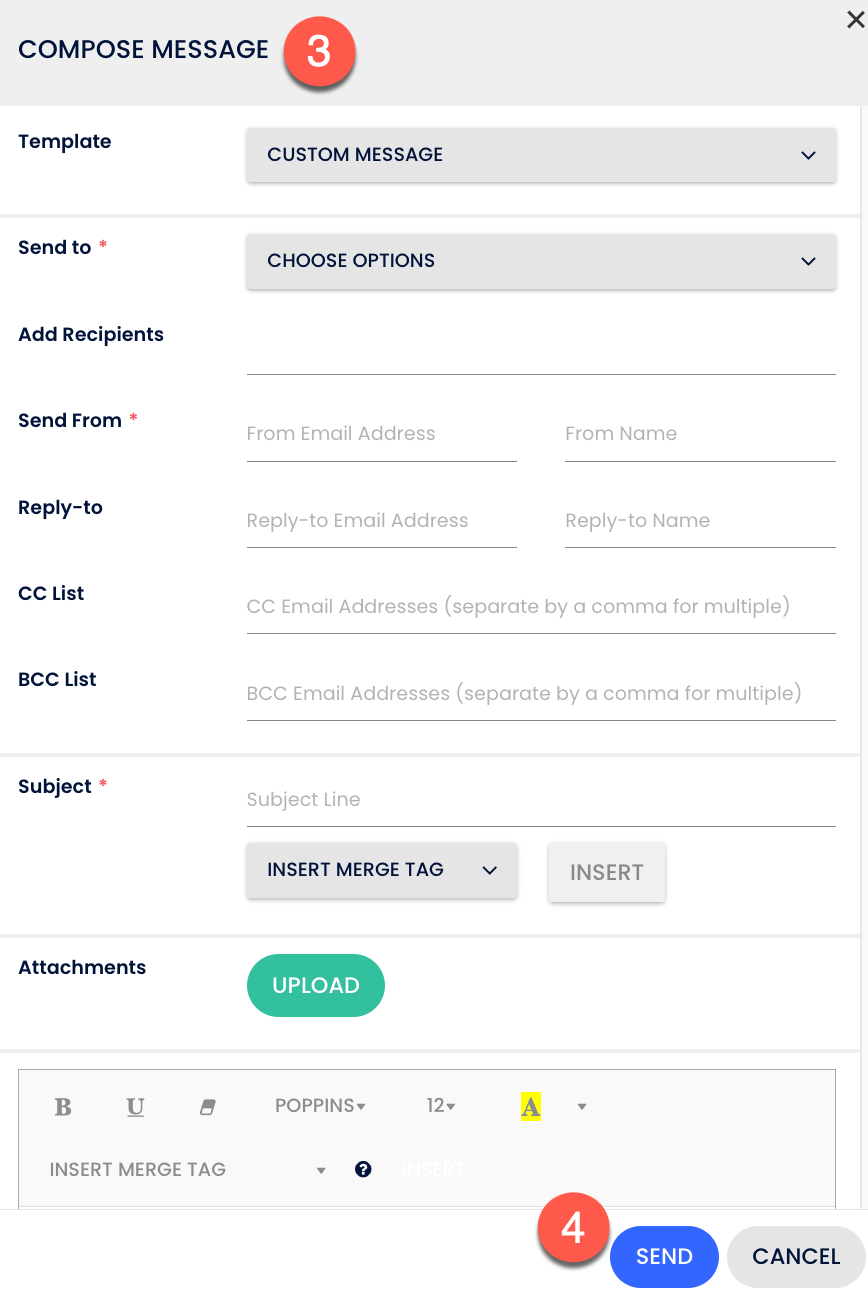Click the Insert button beside subject merge tag
Screen dimensions: 868x1300
[x=606, y=872]
